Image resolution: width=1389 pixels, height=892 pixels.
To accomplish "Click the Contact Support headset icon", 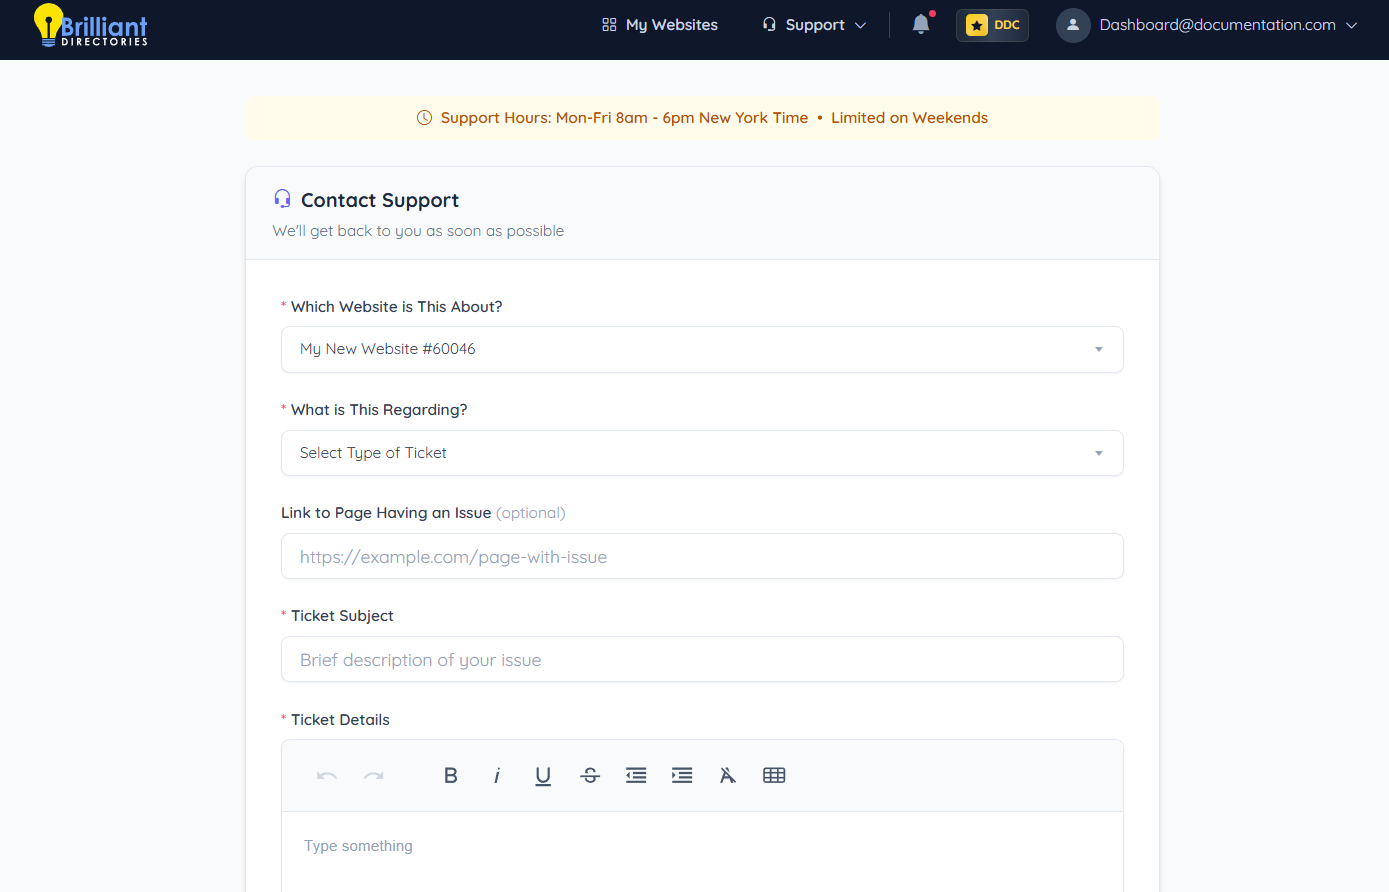I will coord(282,199).
